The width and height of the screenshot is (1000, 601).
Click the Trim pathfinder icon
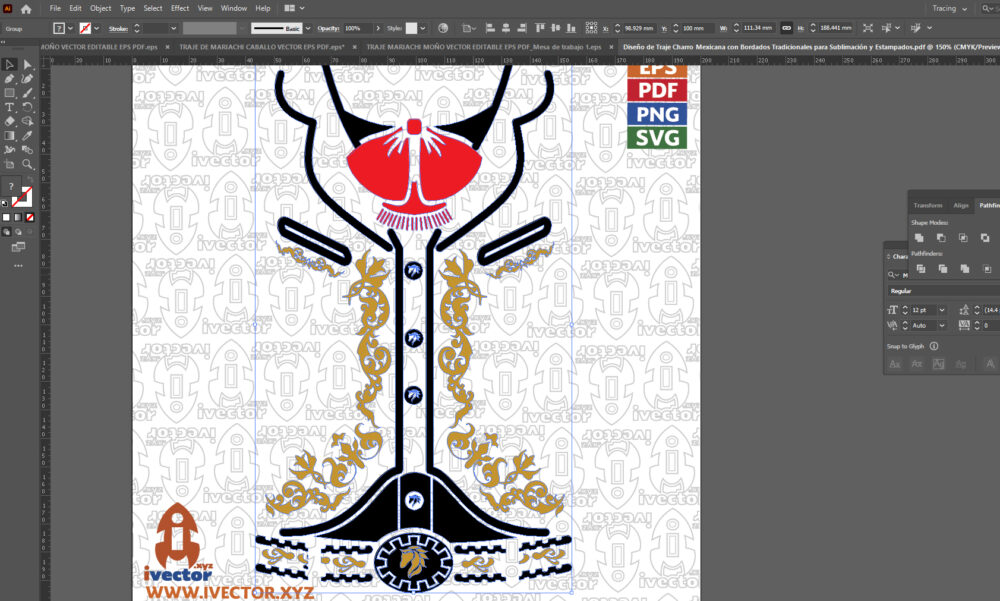pos(943,269)
